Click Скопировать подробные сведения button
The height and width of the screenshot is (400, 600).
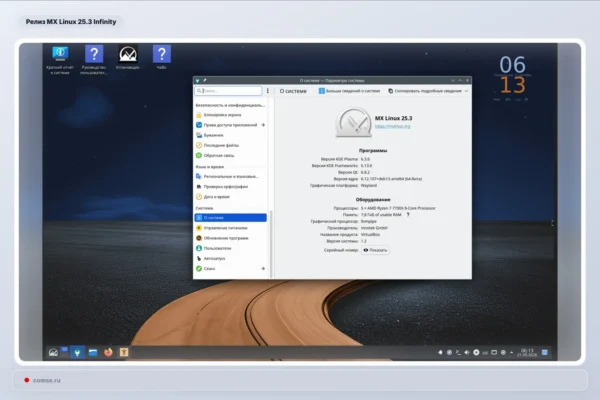click(425, 91)
